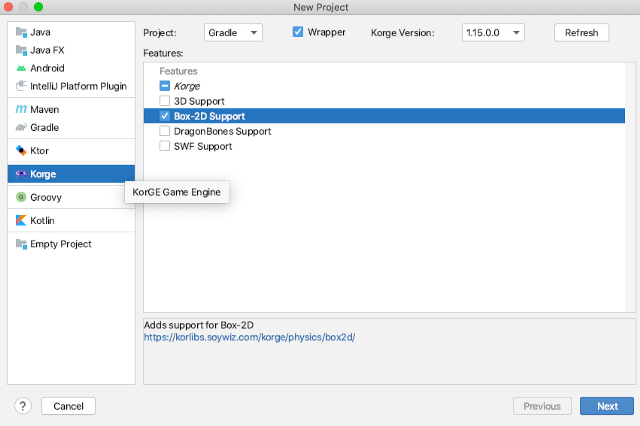
Task: Click the Gradle elephant icon
Action: pos(21,127)
